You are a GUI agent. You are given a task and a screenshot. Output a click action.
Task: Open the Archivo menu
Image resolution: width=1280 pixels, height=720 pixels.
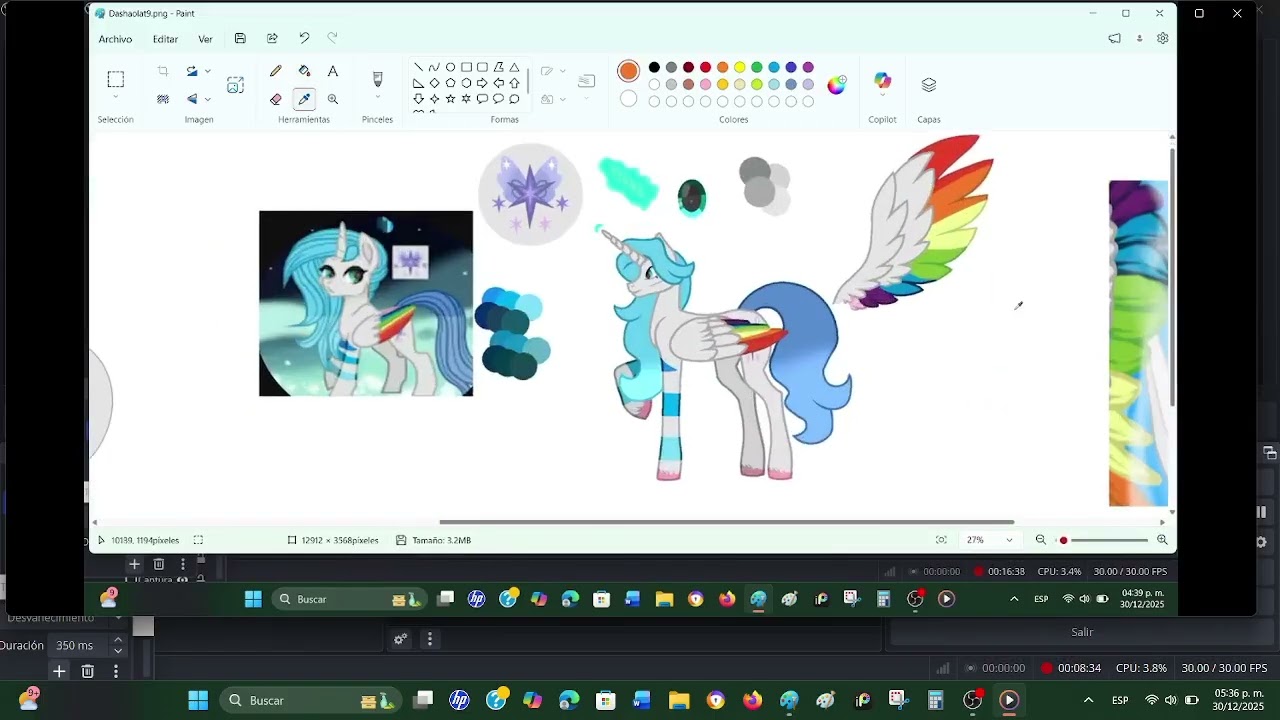tap(115, 39)
